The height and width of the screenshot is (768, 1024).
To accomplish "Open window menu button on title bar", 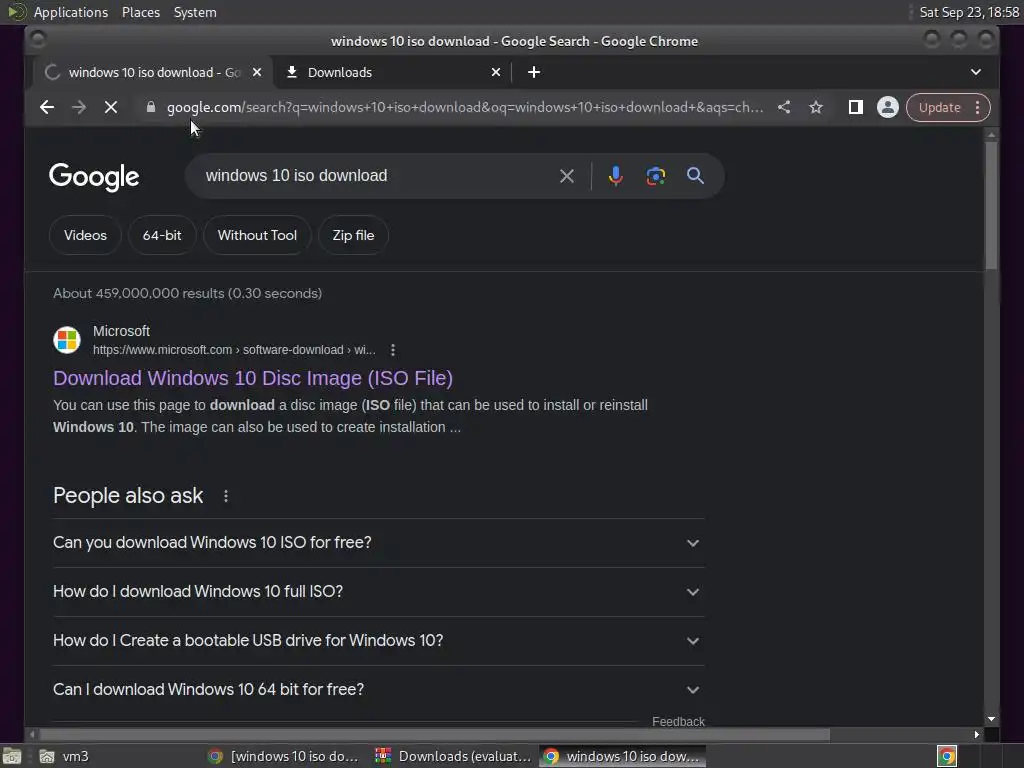I will 38,40.
